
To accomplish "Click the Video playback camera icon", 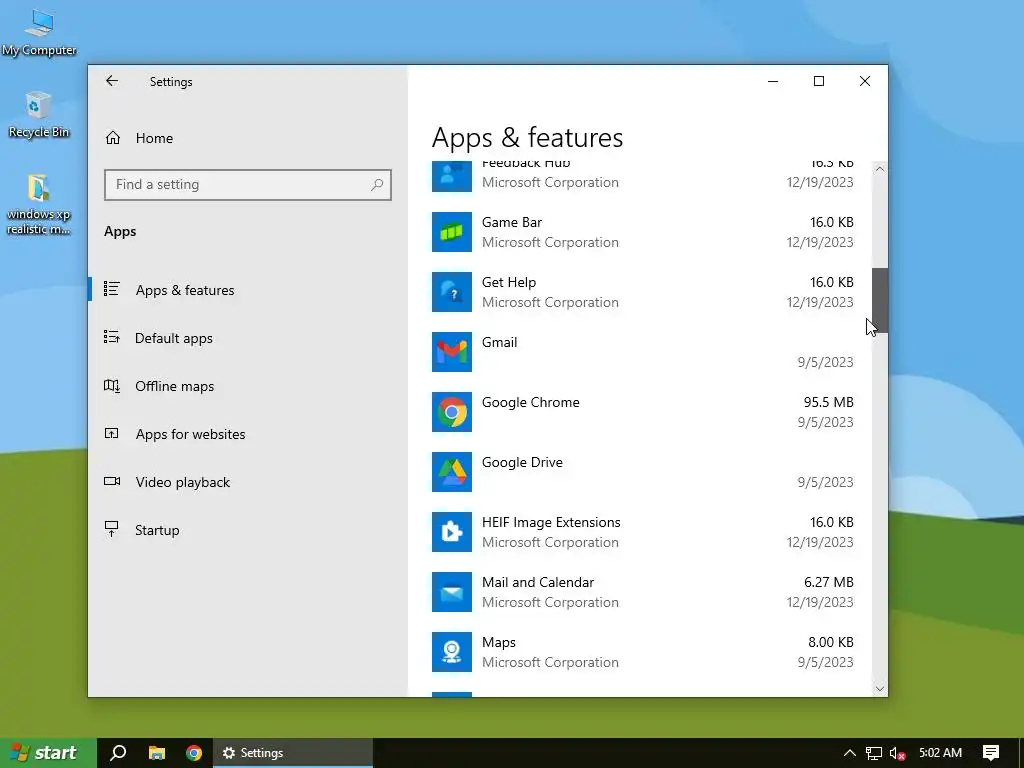I will point(112,481).
